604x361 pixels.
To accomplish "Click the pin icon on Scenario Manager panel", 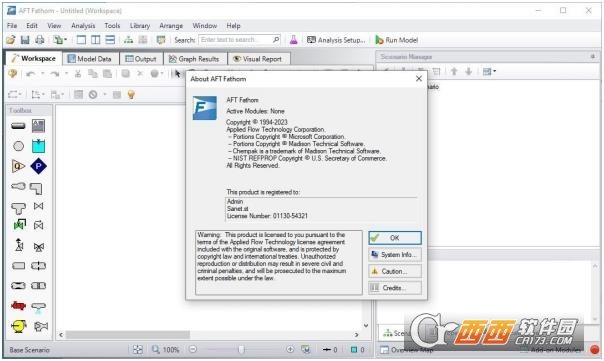I will point(592,56).
